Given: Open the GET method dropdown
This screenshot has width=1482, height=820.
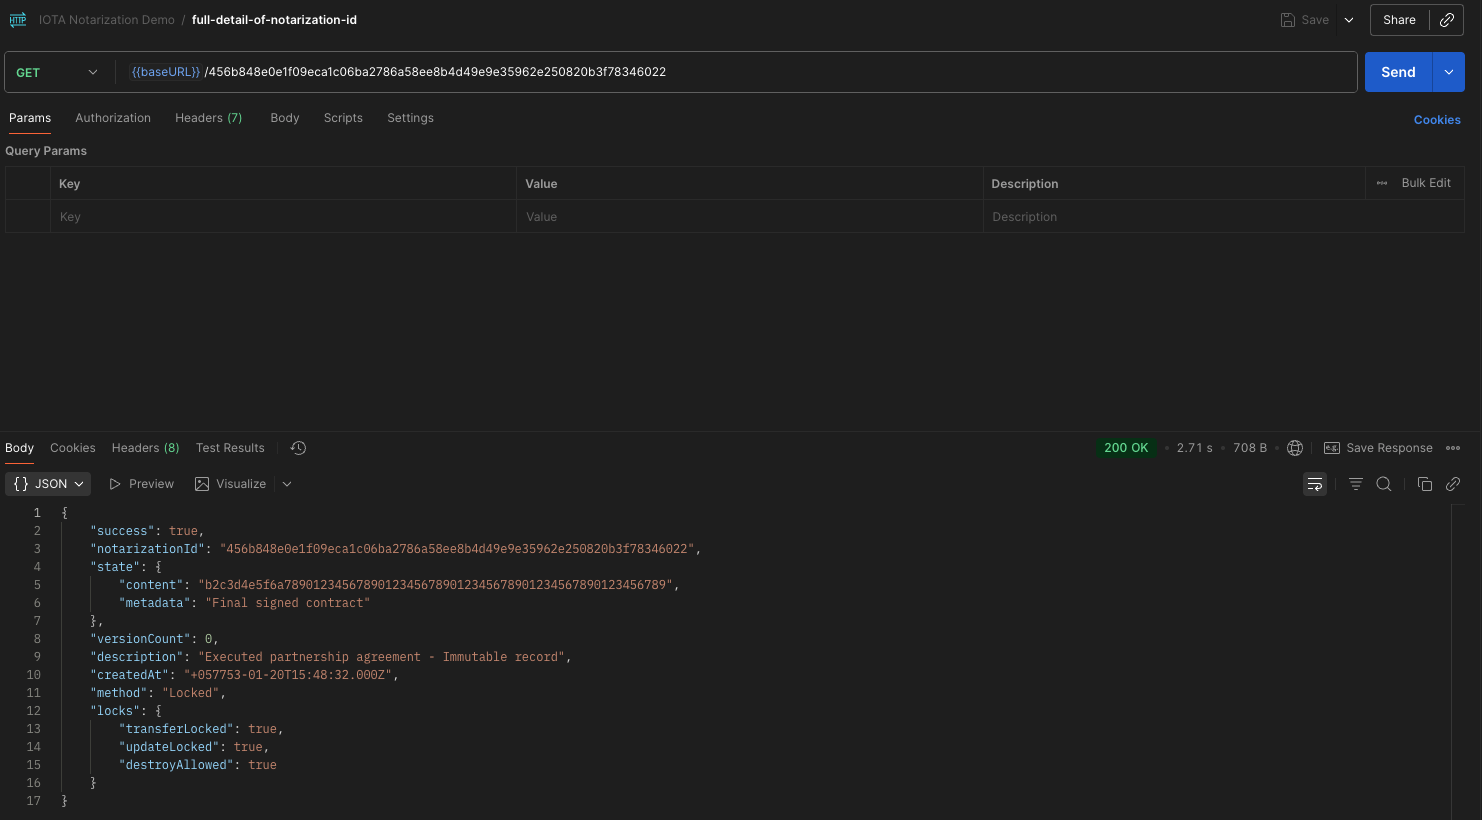Looking at the screenshot, I should tap(57, 72).
